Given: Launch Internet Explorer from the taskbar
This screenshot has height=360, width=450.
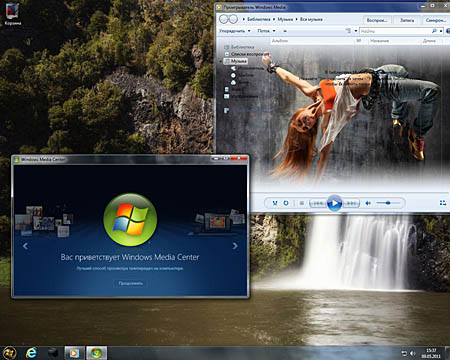Looking at the screenshot, I should [31, 353].
